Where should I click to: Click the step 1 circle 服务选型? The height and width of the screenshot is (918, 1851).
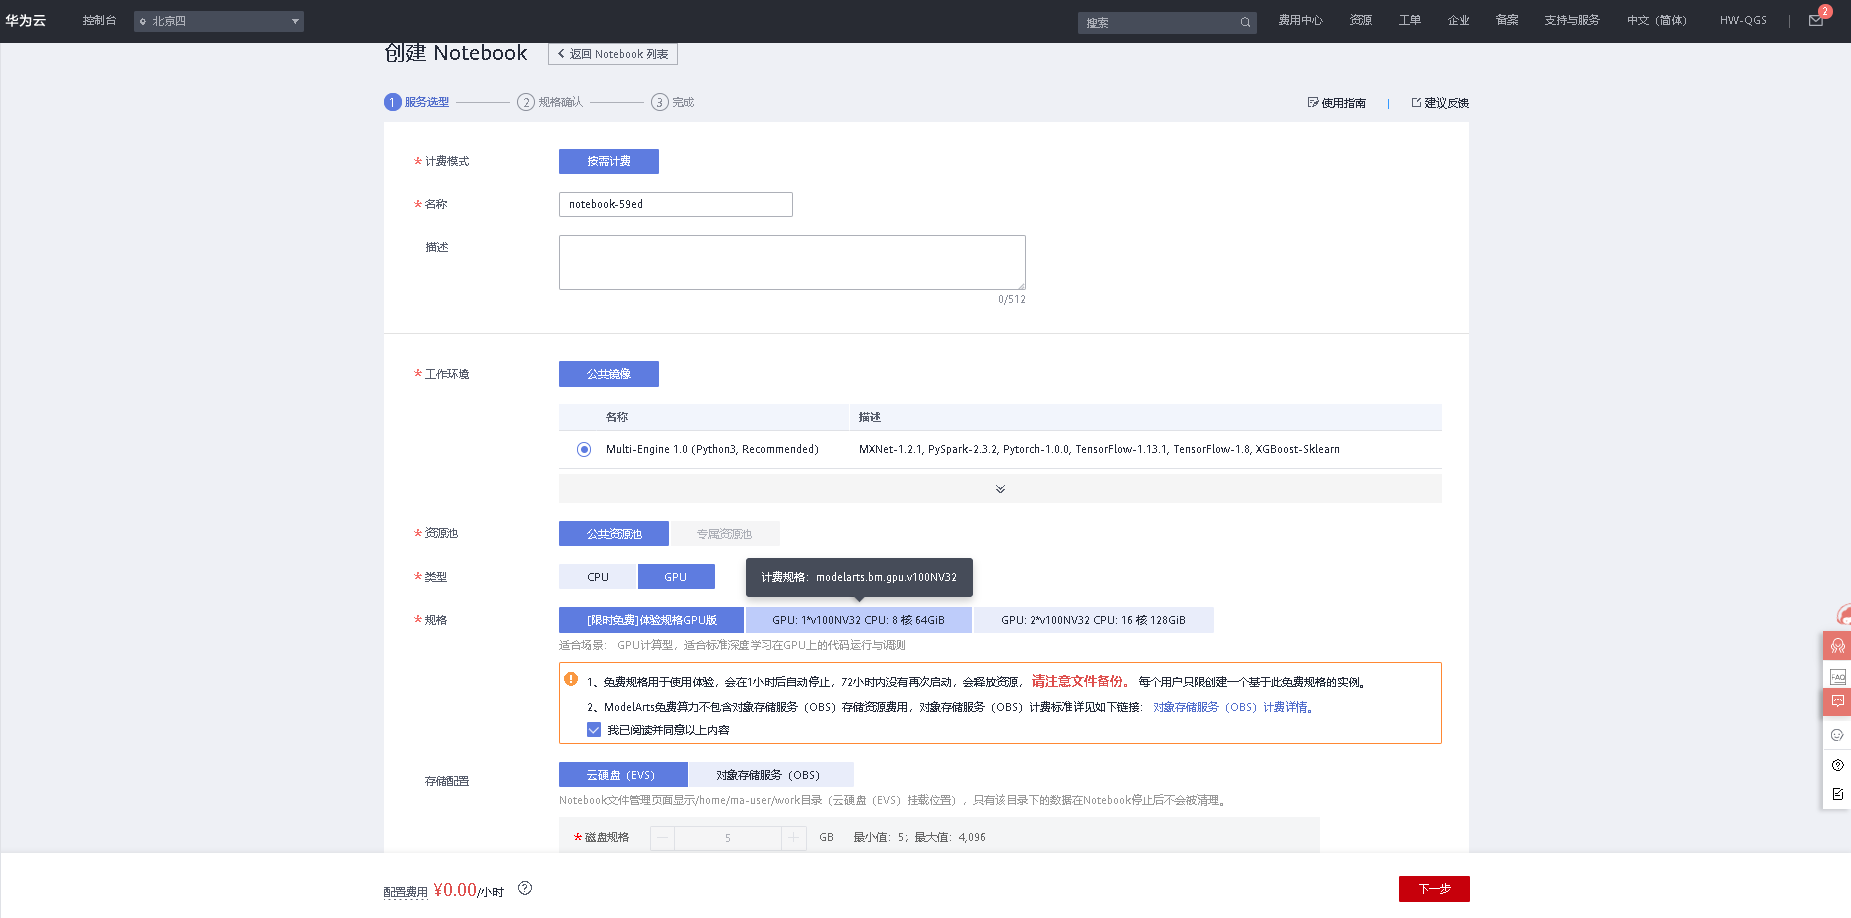coord(392,102)
